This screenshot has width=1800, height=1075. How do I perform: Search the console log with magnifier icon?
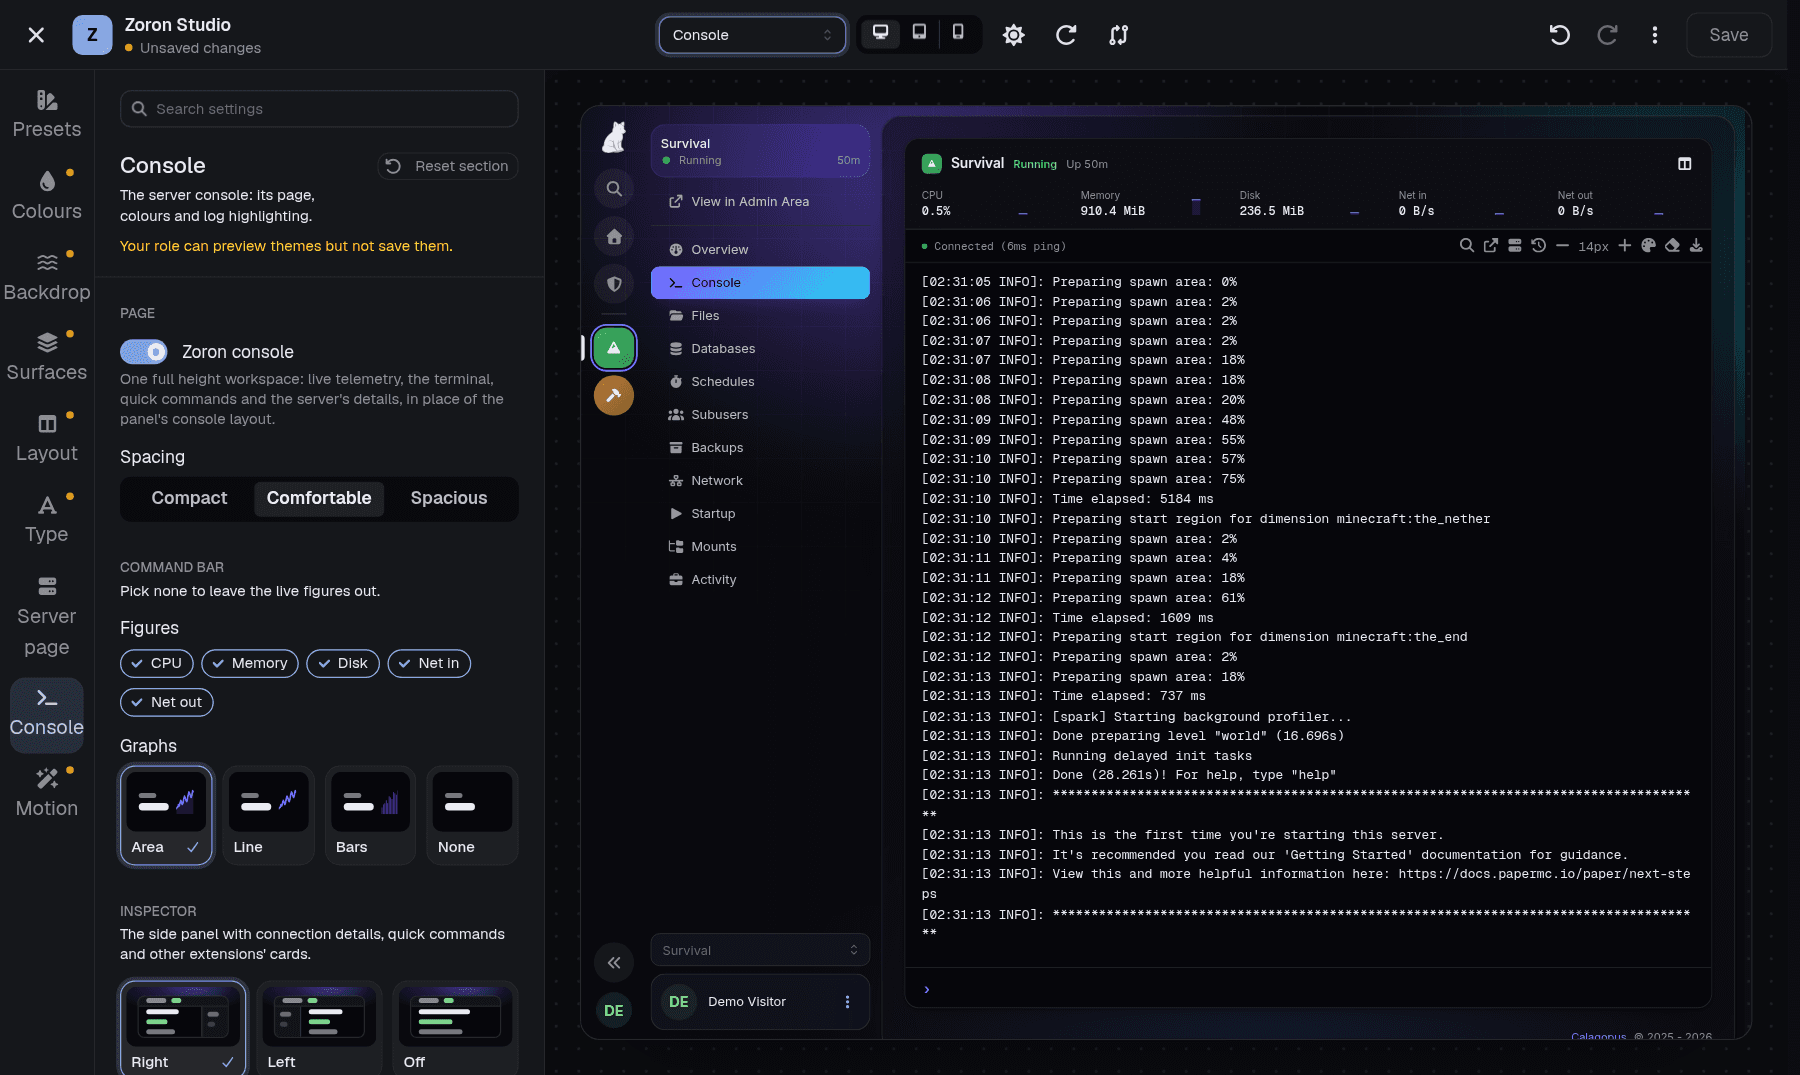tap(1466, 246)
